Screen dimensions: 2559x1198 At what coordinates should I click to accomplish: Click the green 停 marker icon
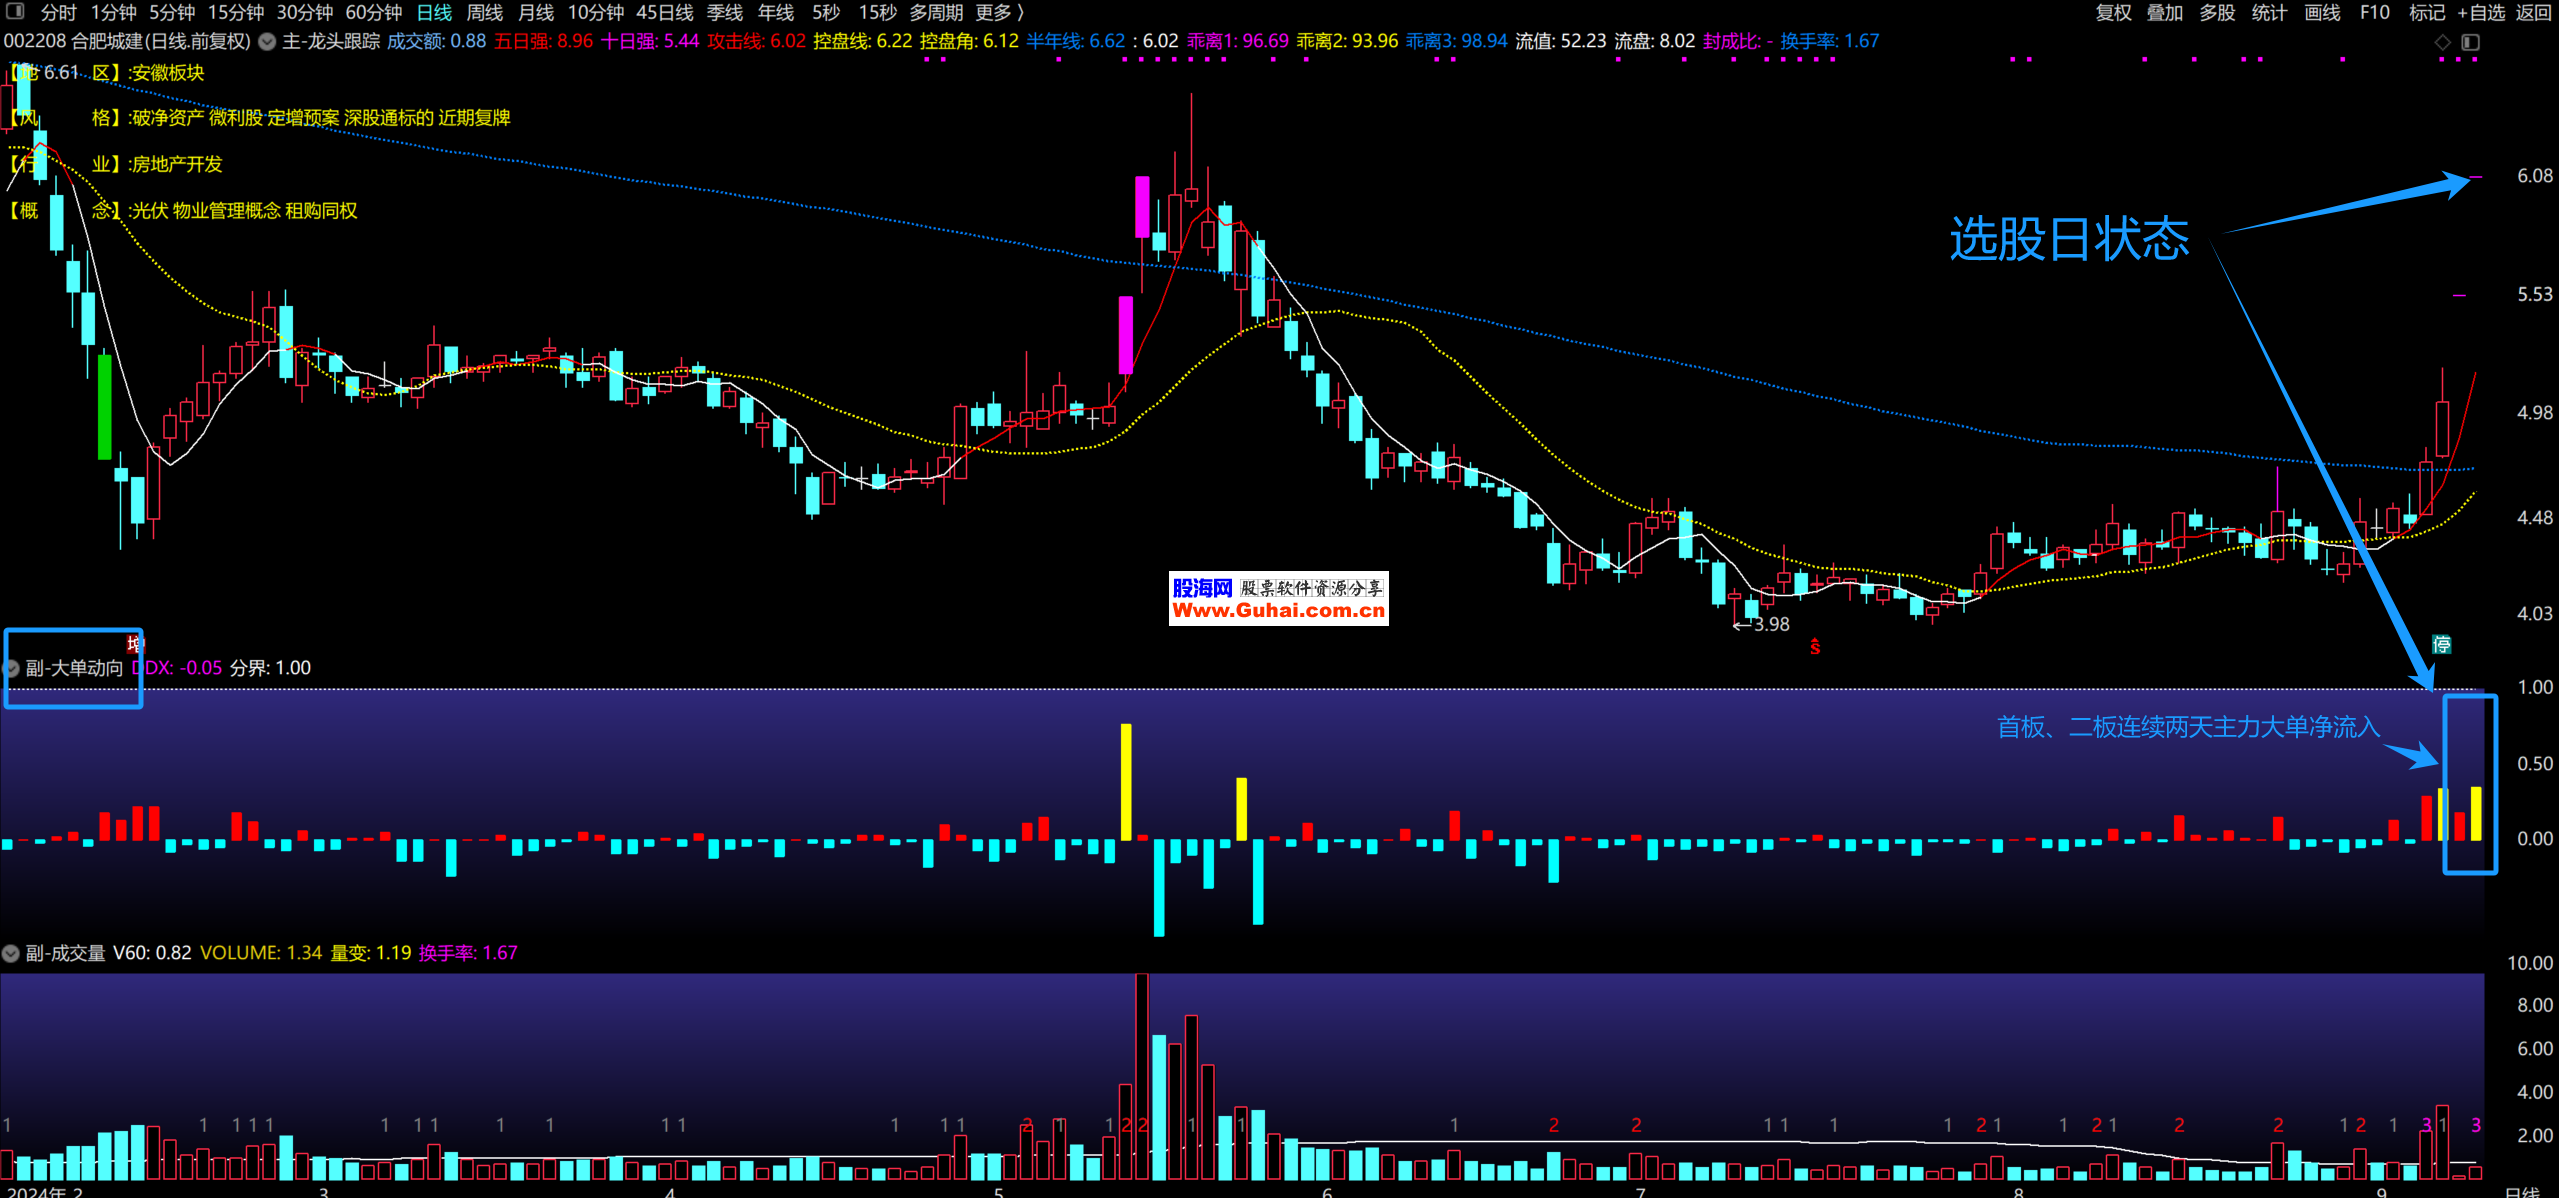coord(2441,644)
